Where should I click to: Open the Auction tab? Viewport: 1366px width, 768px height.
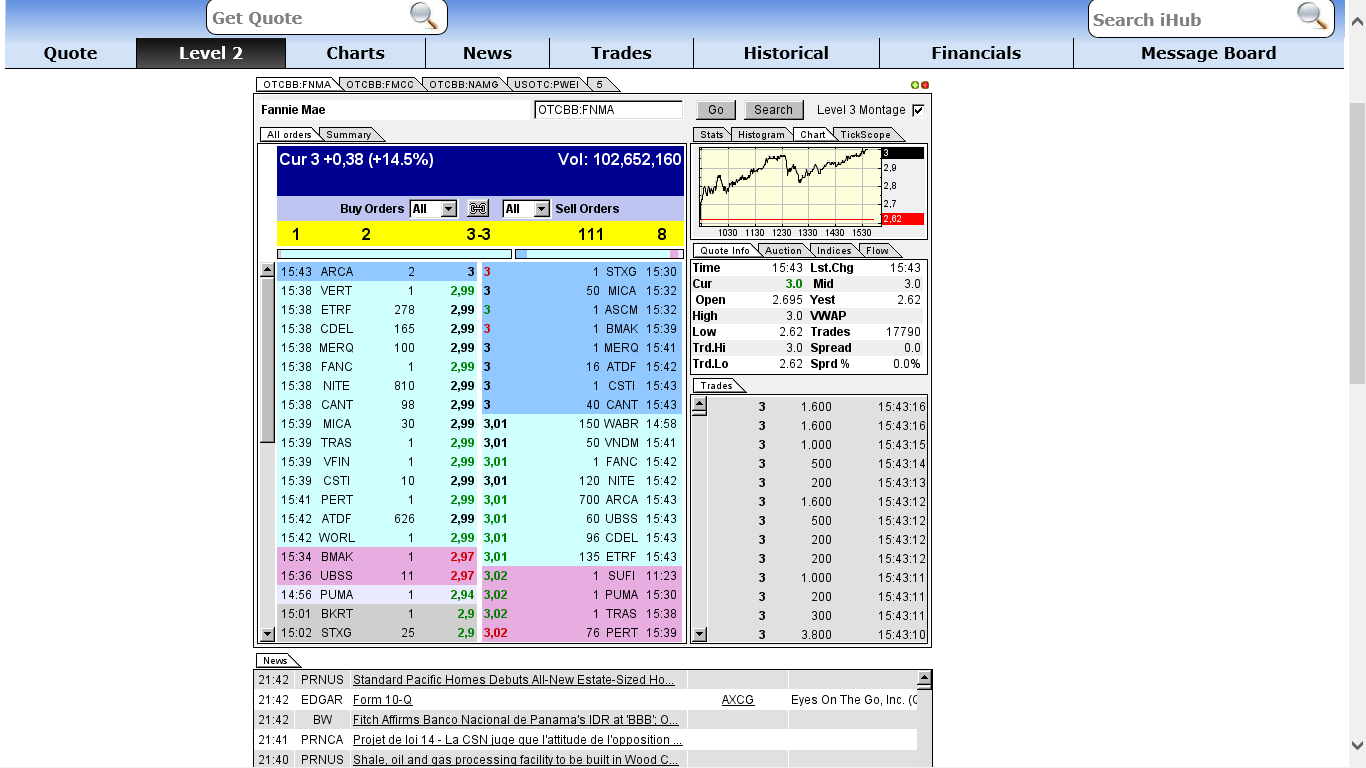[x=783, y=251]
